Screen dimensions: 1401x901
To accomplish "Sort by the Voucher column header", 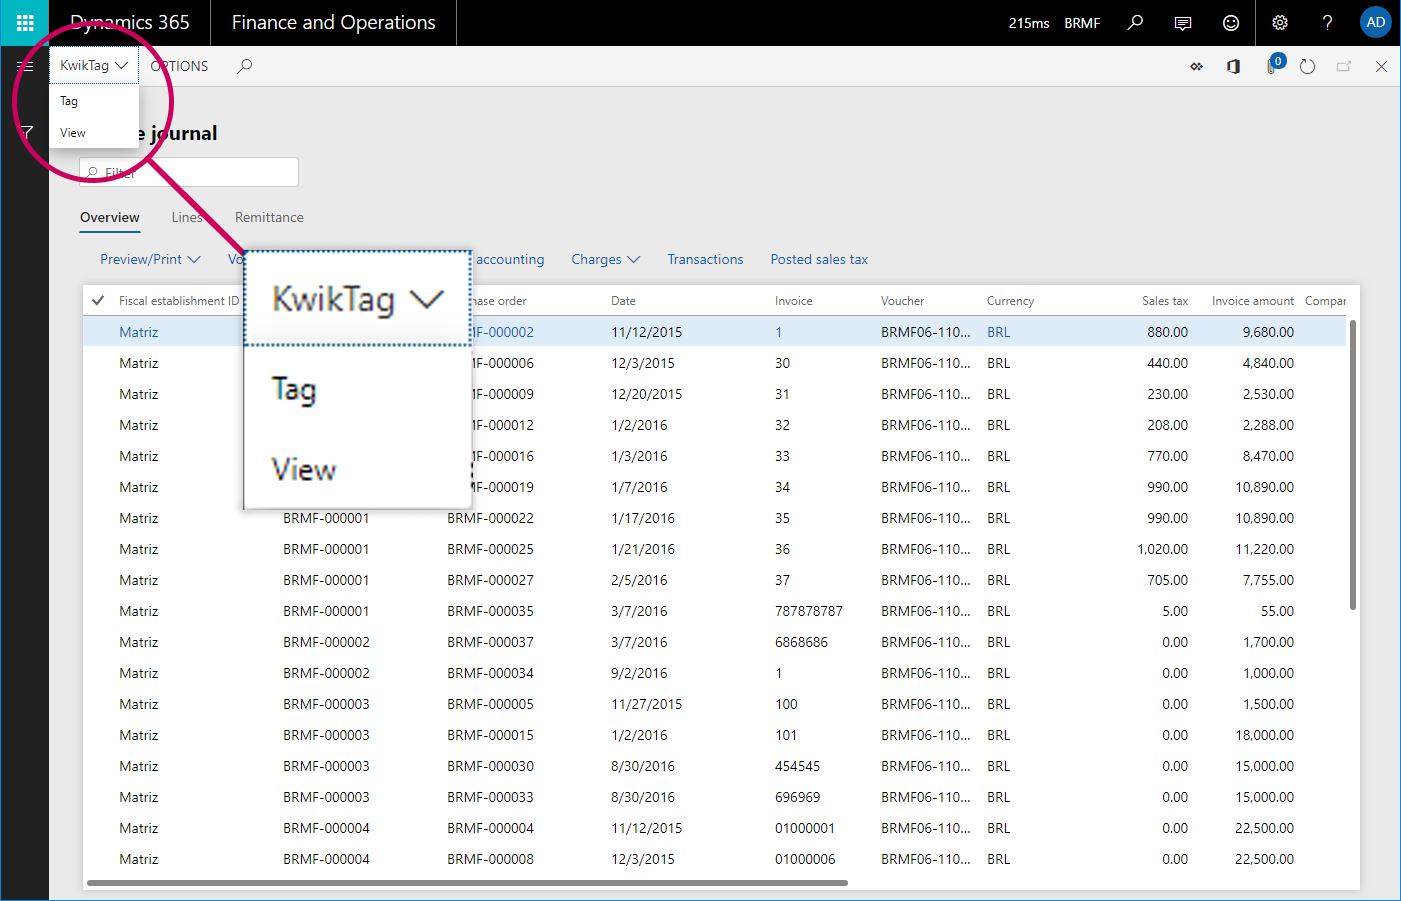I will click(902, 300).
